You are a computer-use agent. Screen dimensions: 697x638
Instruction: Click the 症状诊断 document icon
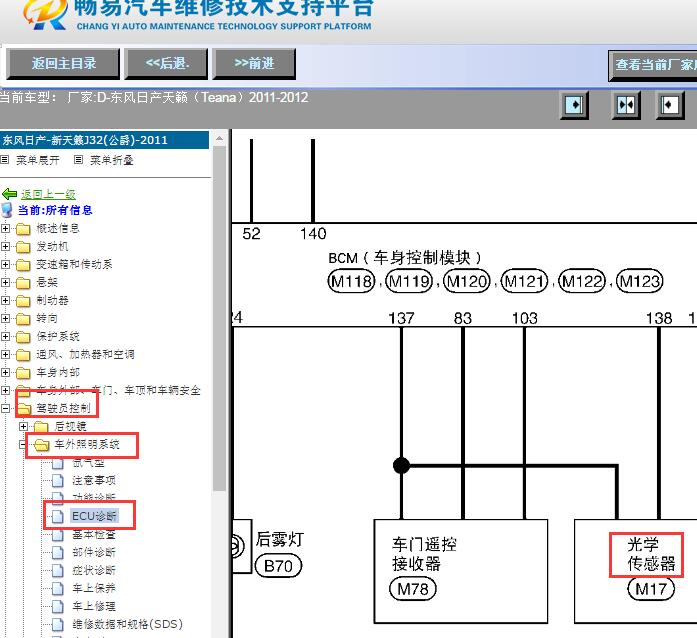[58, 570]
